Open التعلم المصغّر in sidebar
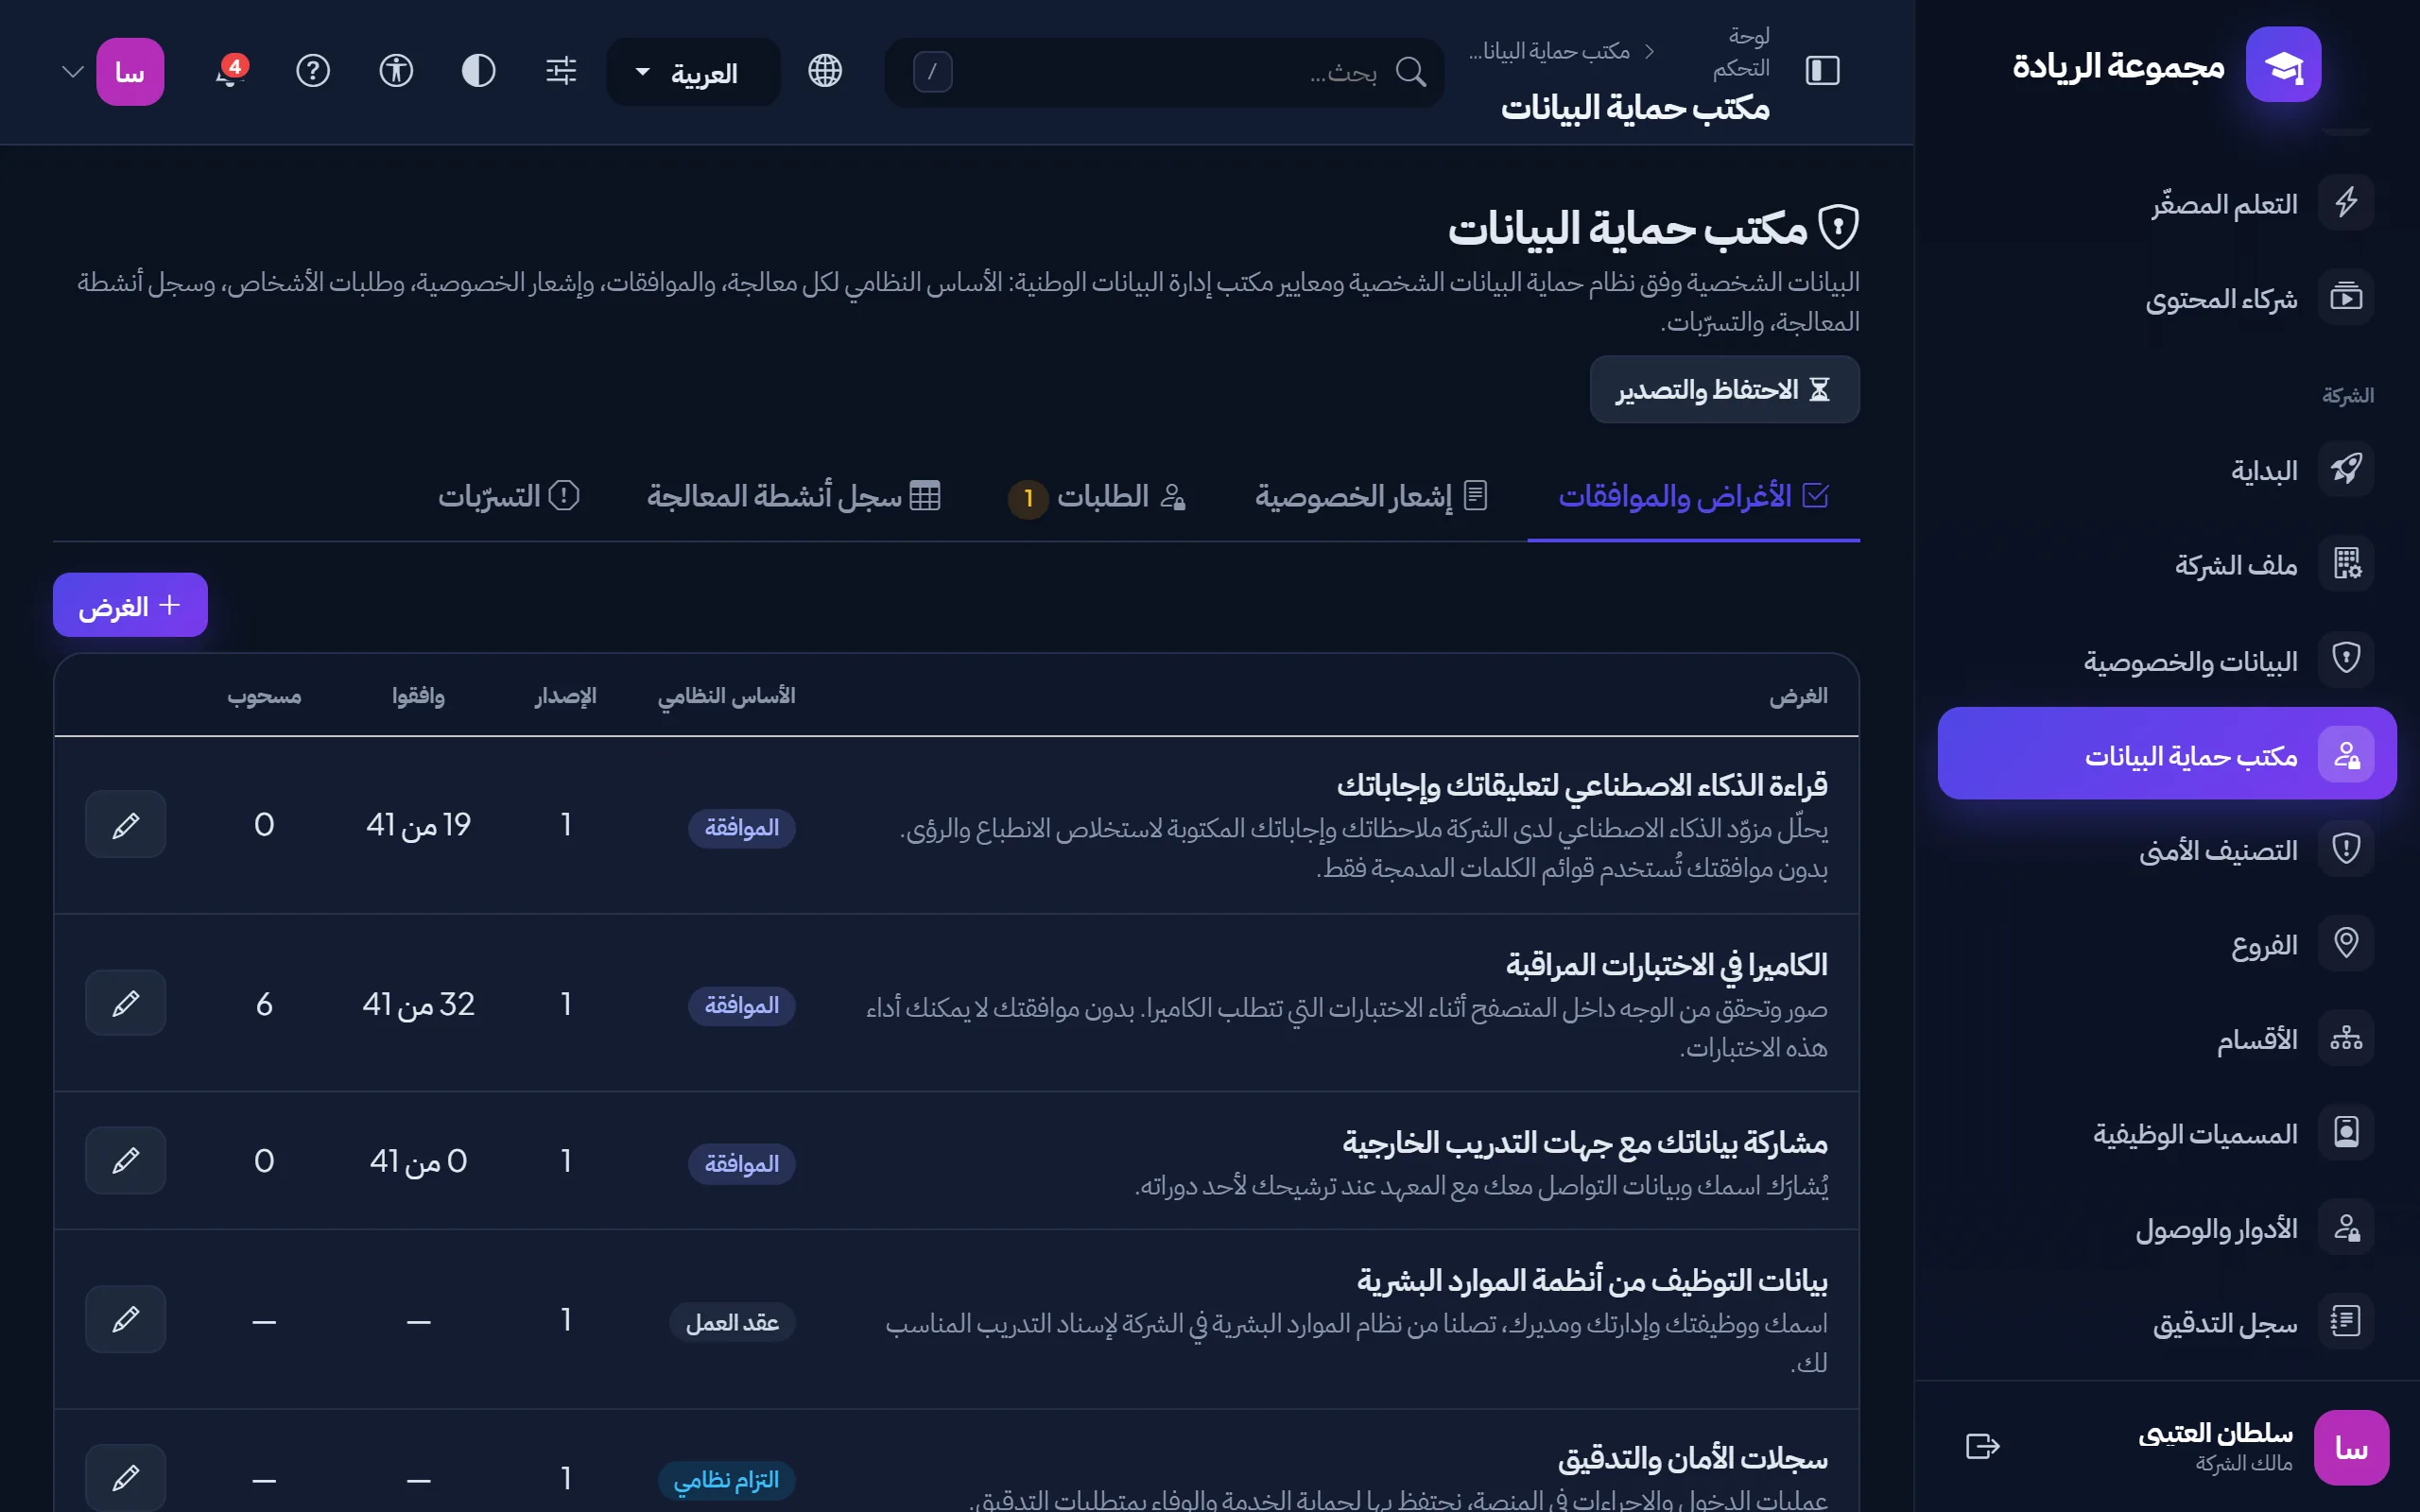The width and height of the screenshot is (2420, 1512). point(2167,203)
